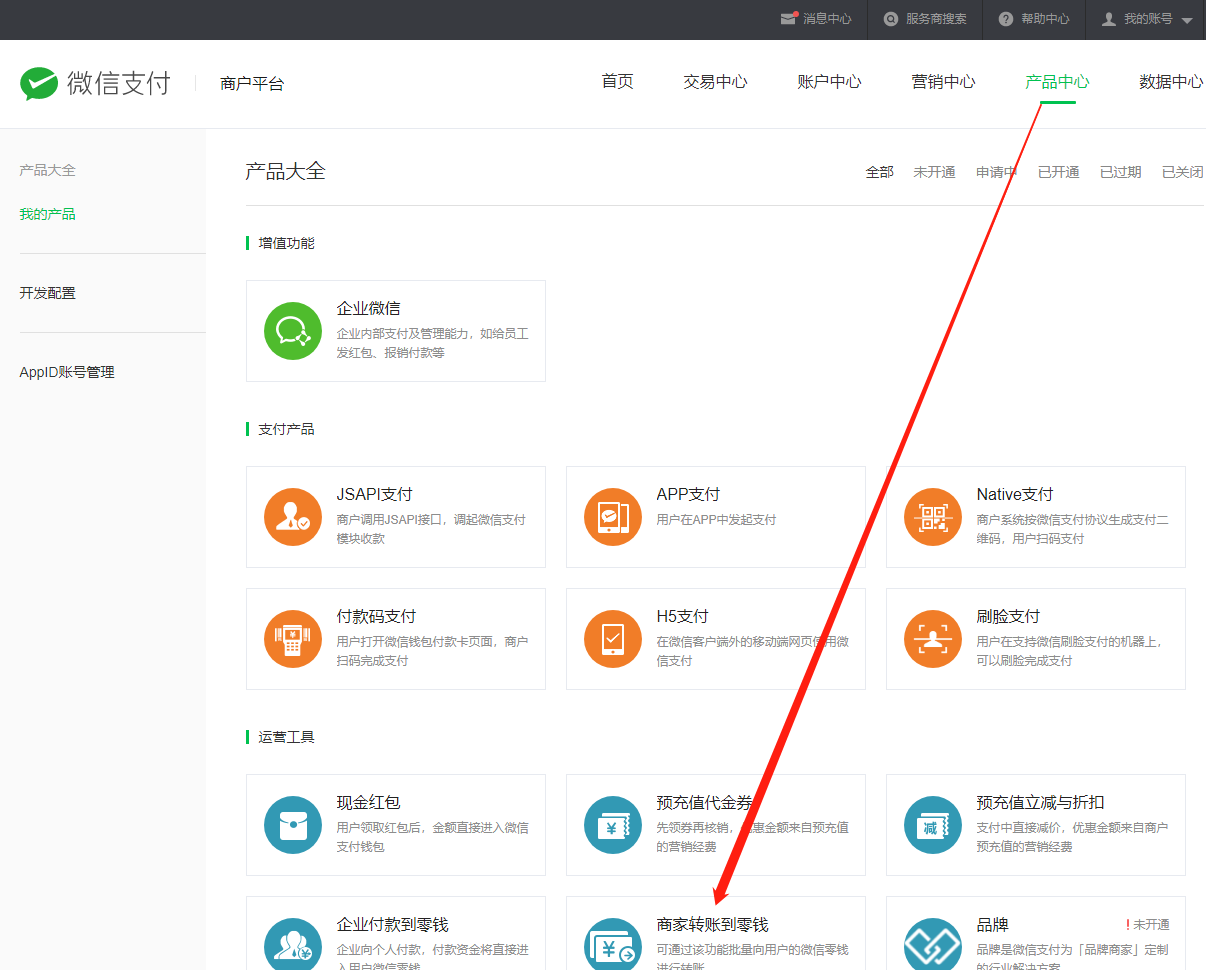1206x970 pixels.
Task: Open the 服务商搜索 link
Action: pyautogui.click(x=936, y=19)
